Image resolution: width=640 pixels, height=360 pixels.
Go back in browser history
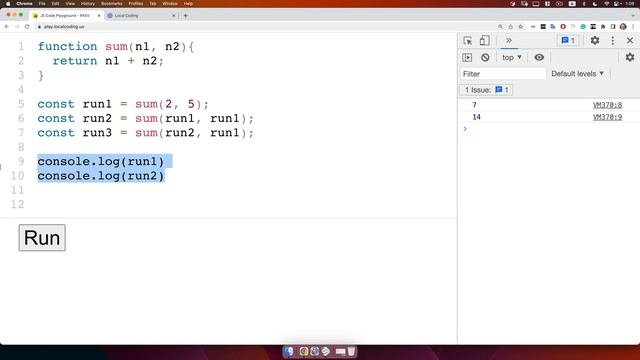click(x=7, y=27)
